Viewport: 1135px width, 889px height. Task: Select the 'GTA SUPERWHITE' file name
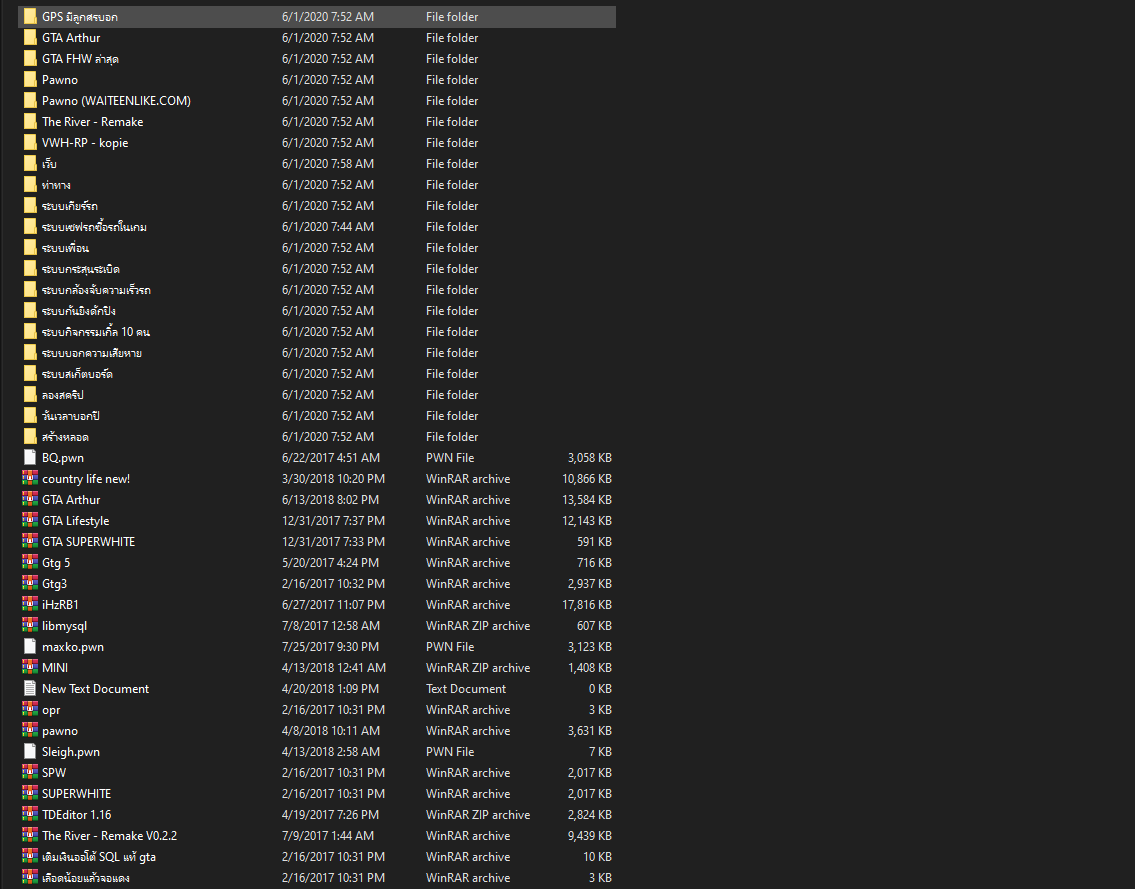[x=88, y=542]
